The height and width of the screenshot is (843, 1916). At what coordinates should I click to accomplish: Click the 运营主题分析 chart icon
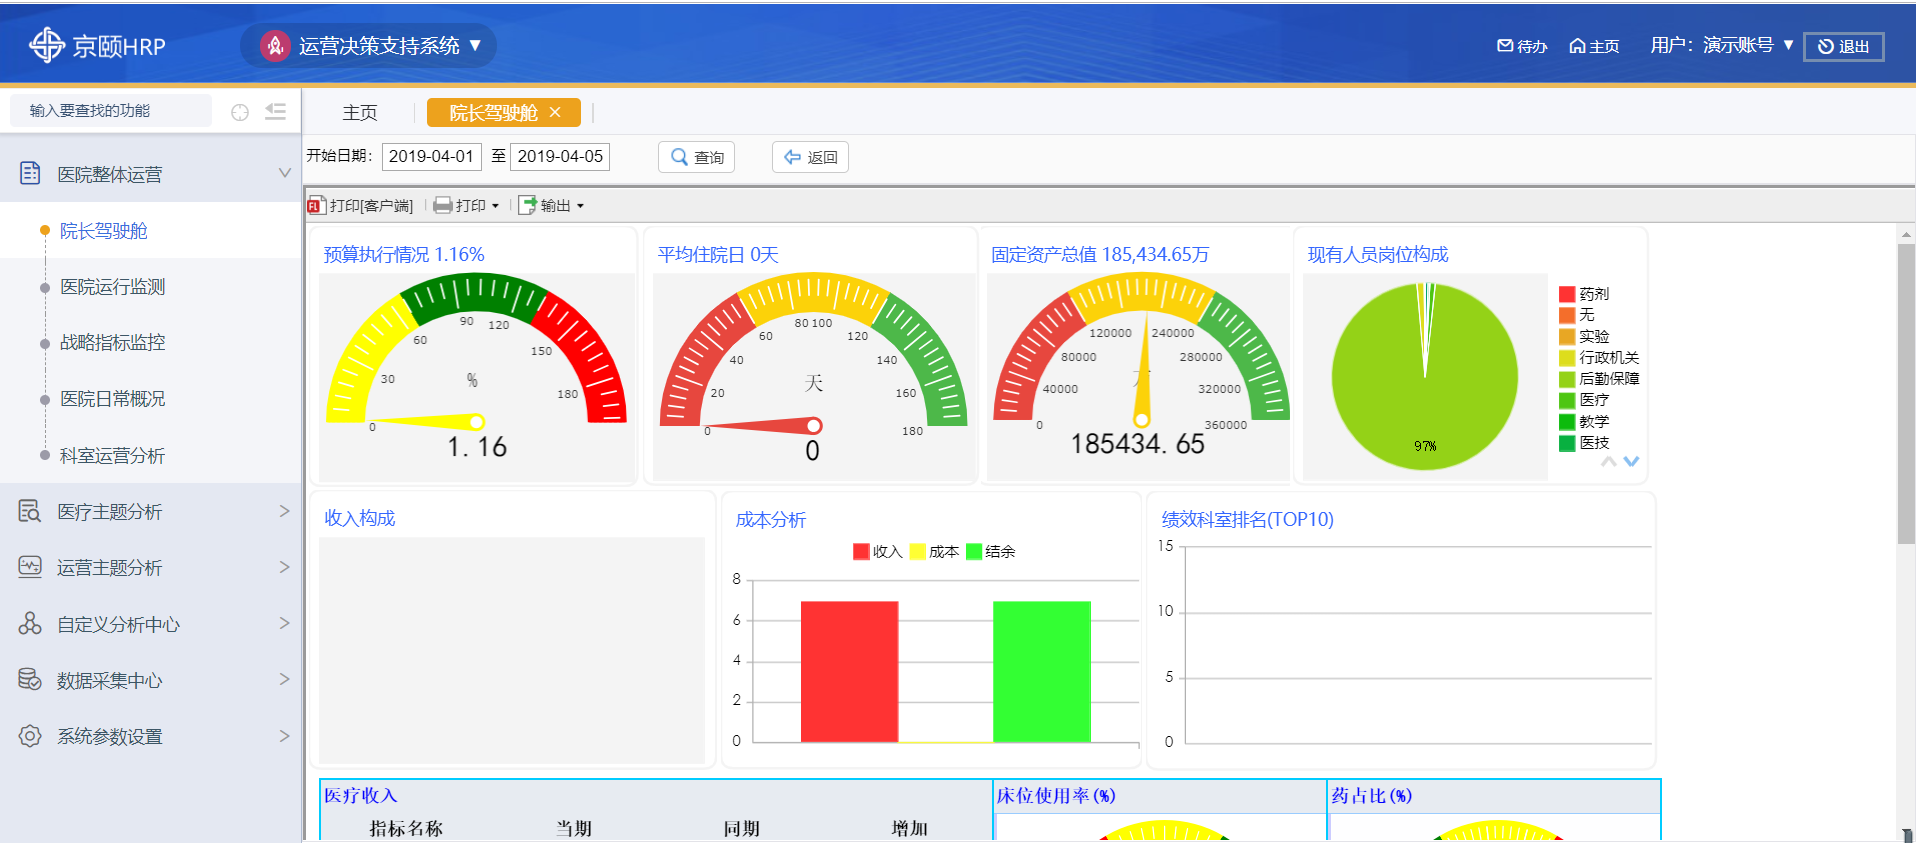coord(30,567)
